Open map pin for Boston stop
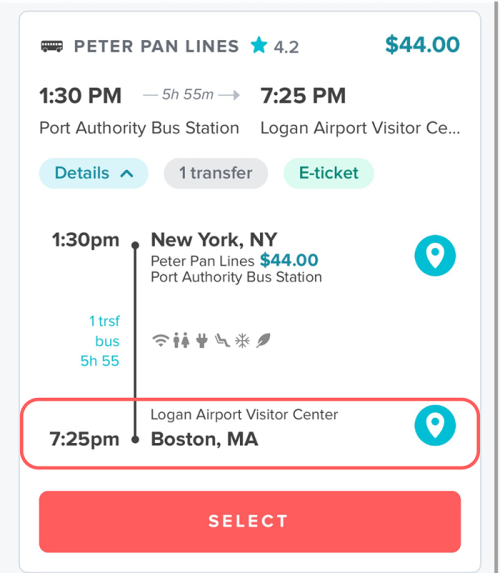Viewport: 500px width, 573px height. [435, 425]
